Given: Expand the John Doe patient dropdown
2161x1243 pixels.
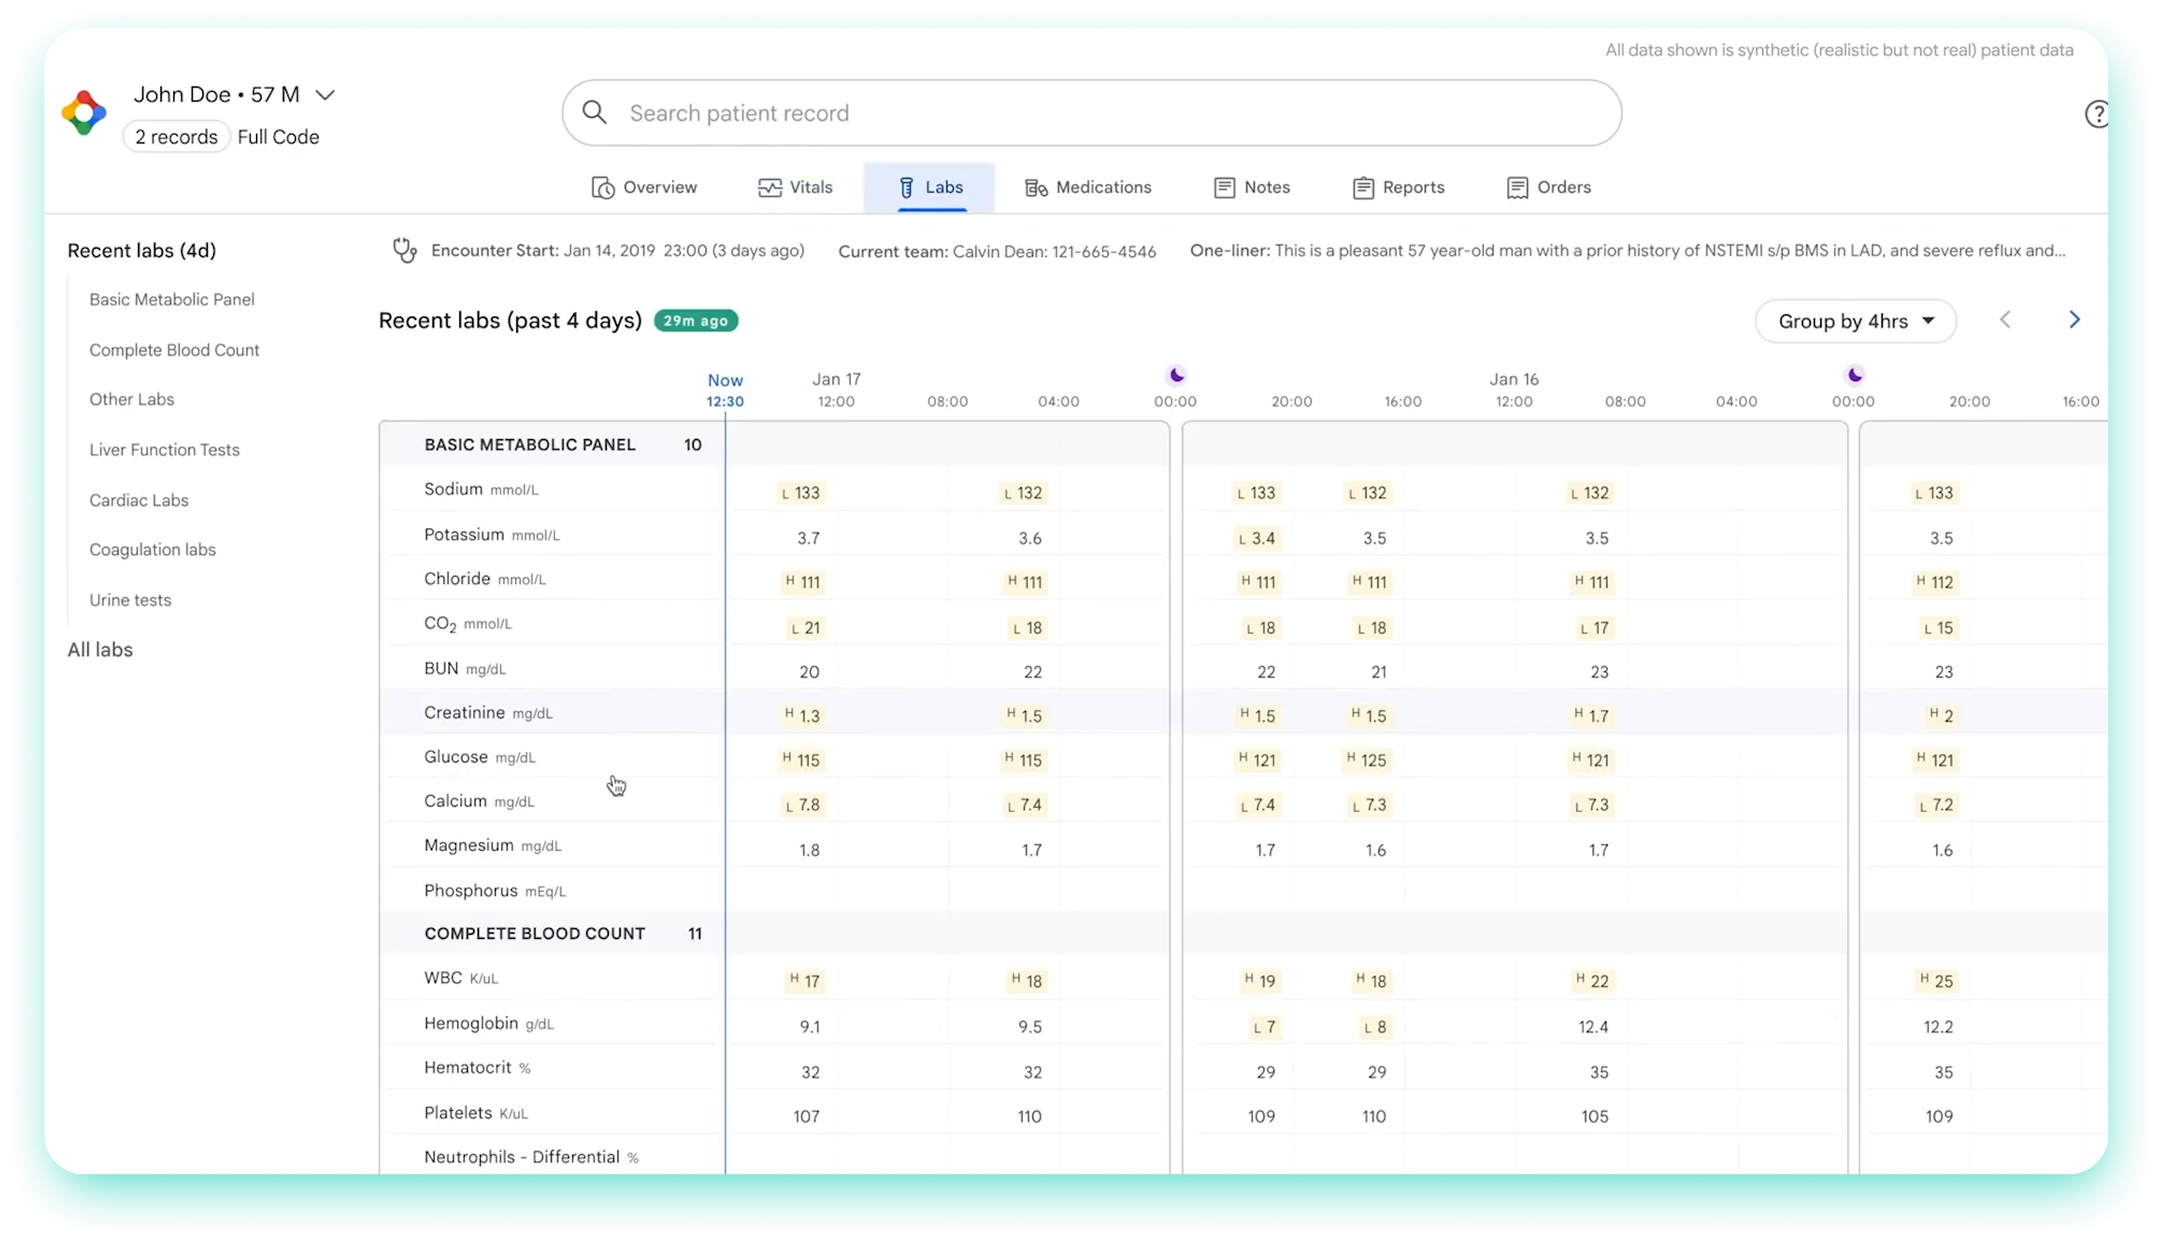Looking at the screenshot, I should point(325,95).
